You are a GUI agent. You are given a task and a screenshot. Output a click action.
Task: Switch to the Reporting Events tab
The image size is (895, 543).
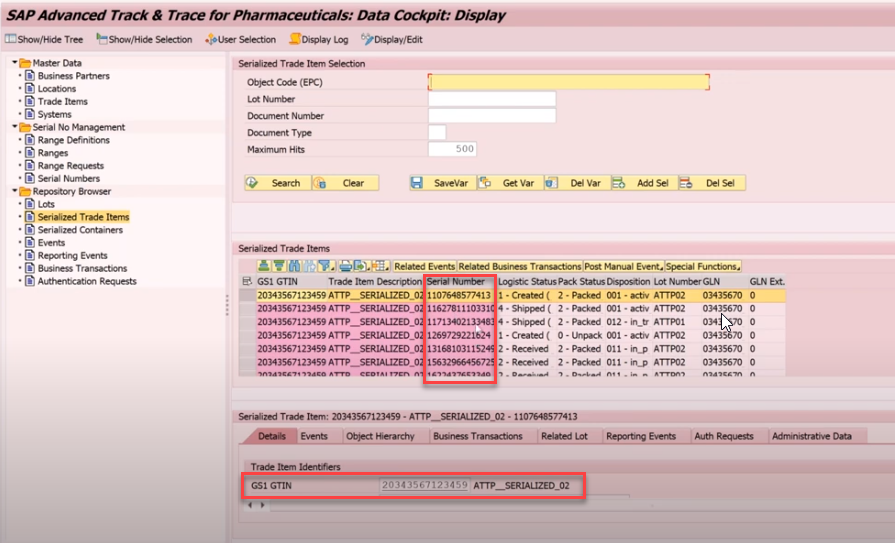point(641,436)
